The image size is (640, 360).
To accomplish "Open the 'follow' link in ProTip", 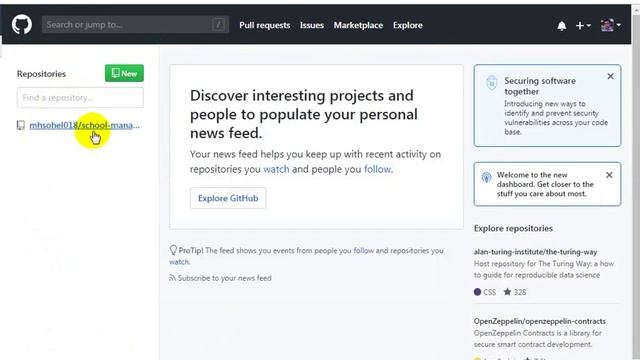I will click(363, 250).
